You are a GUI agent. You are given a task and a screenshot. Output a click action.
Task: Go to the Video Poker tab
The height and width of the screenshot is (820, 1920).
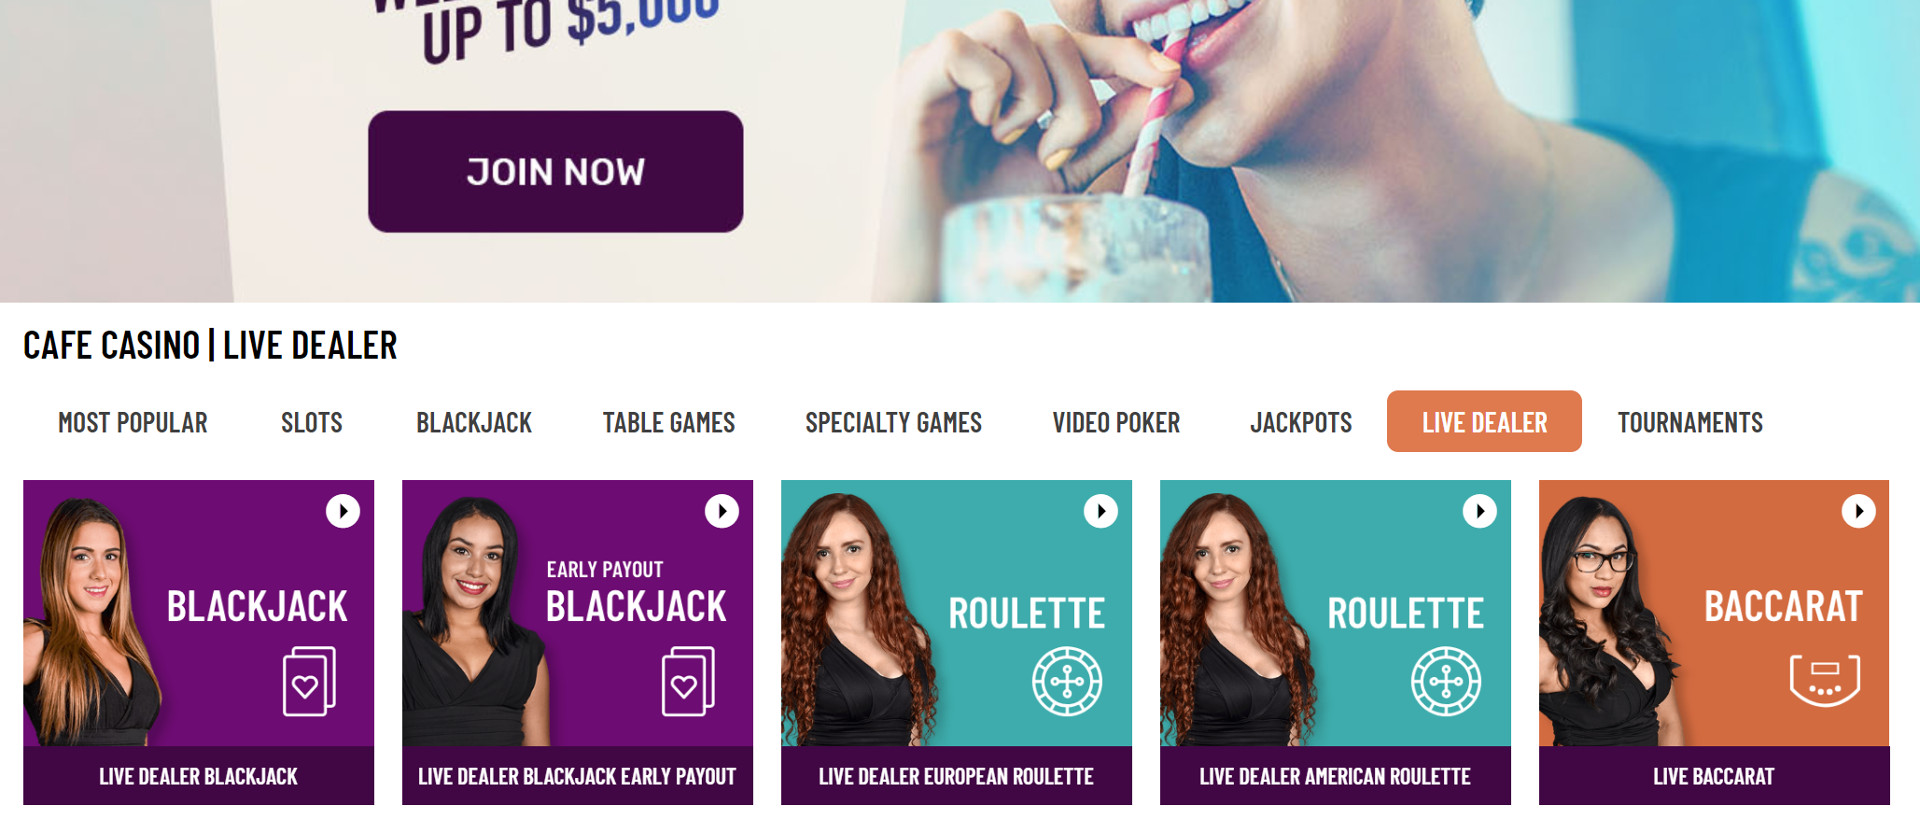1116,423
